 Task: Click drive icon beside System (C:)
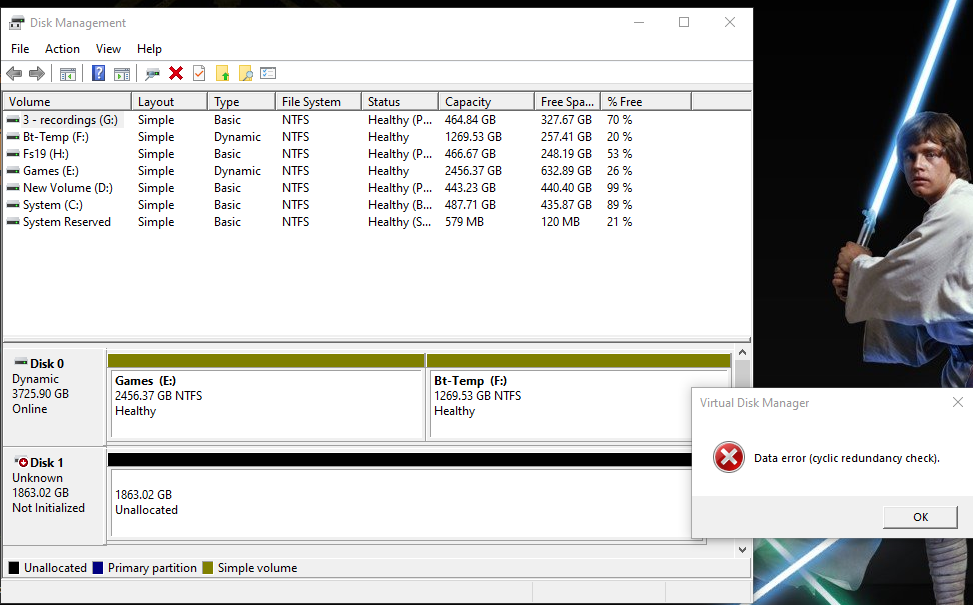click(13, 205)
